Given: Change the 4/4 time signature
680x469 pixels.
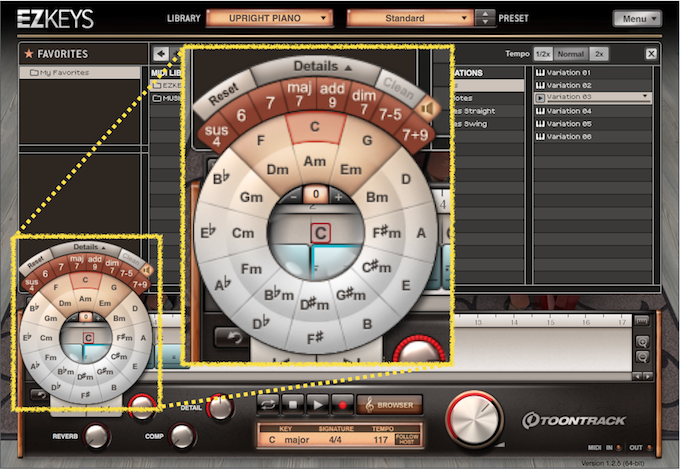Looking at the screenshot, I should point(335,440).
